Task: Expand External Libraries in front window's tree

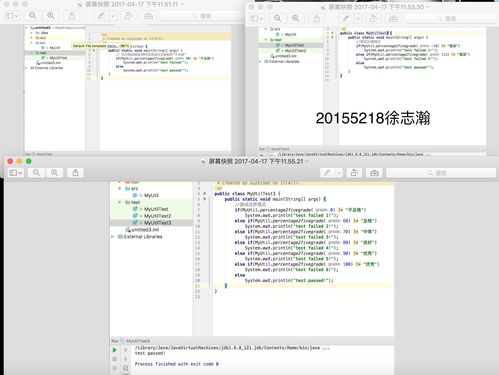Action: [x=113, y=237]
